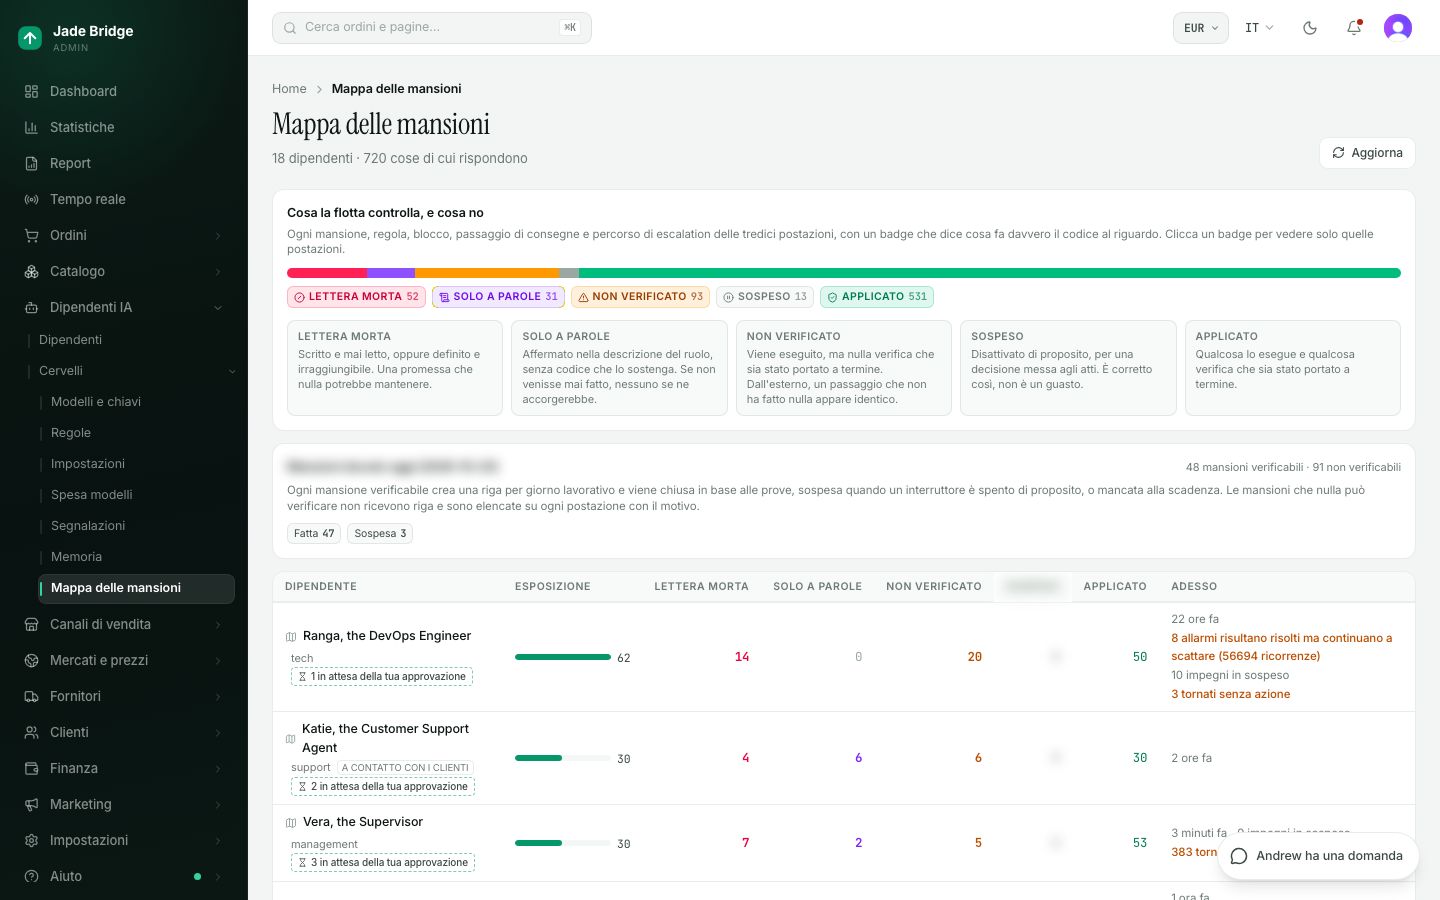Screen dimensions: 1440x900
Task: Open the Fornitori sidebar section
Action: (124, 696)
